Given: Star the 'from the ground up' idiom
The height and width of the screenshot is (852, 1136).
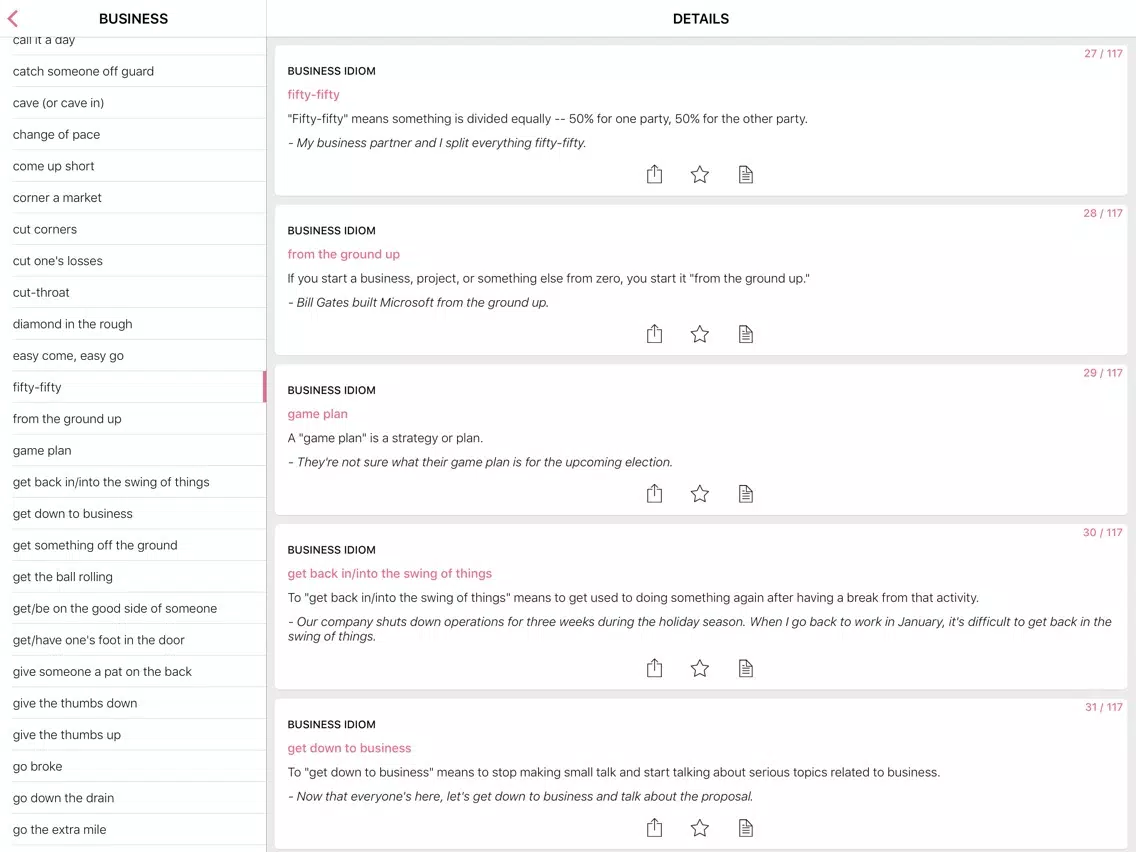Looking at the screenshot, I should 700,334.
